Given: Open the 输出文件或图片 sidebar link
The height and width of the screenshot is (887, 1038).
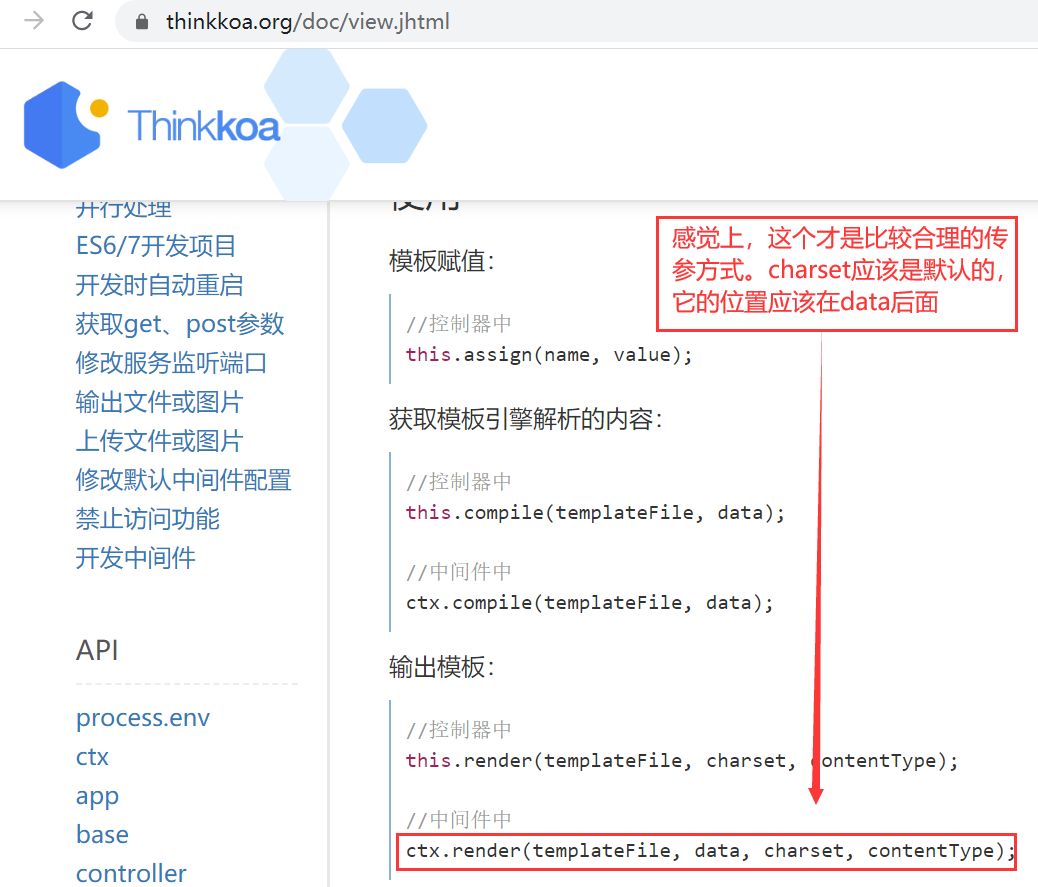Looking at the screenshot, I should 159,402.
